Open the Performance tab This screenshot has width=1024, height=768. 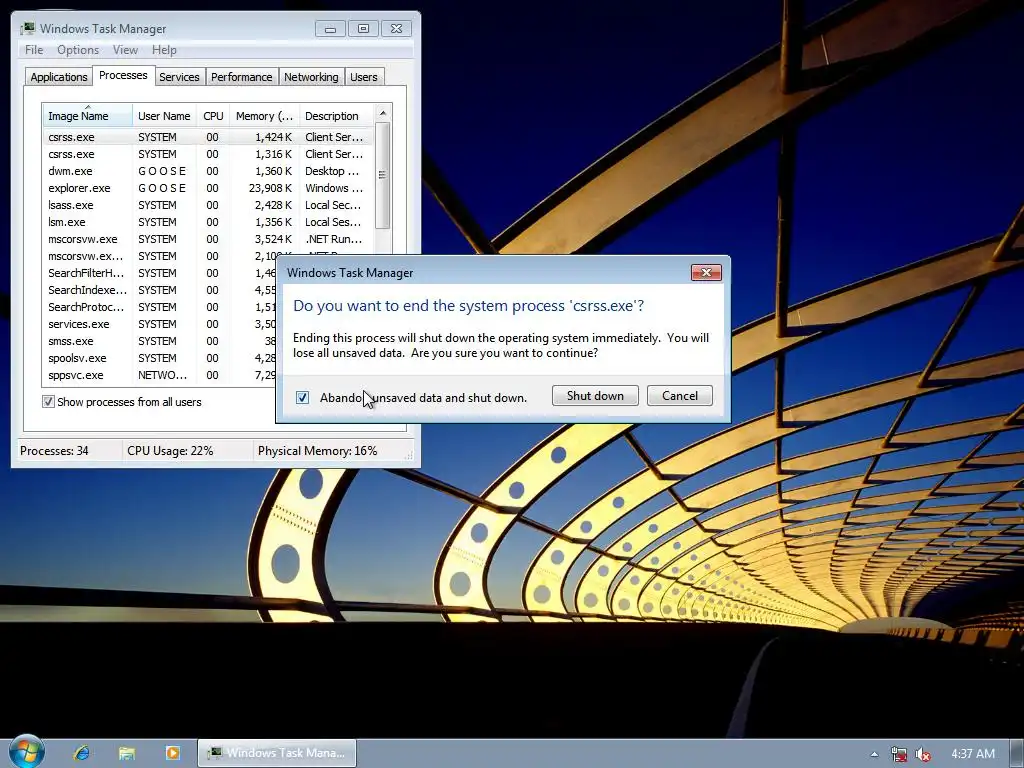click(x=242, y=77)
